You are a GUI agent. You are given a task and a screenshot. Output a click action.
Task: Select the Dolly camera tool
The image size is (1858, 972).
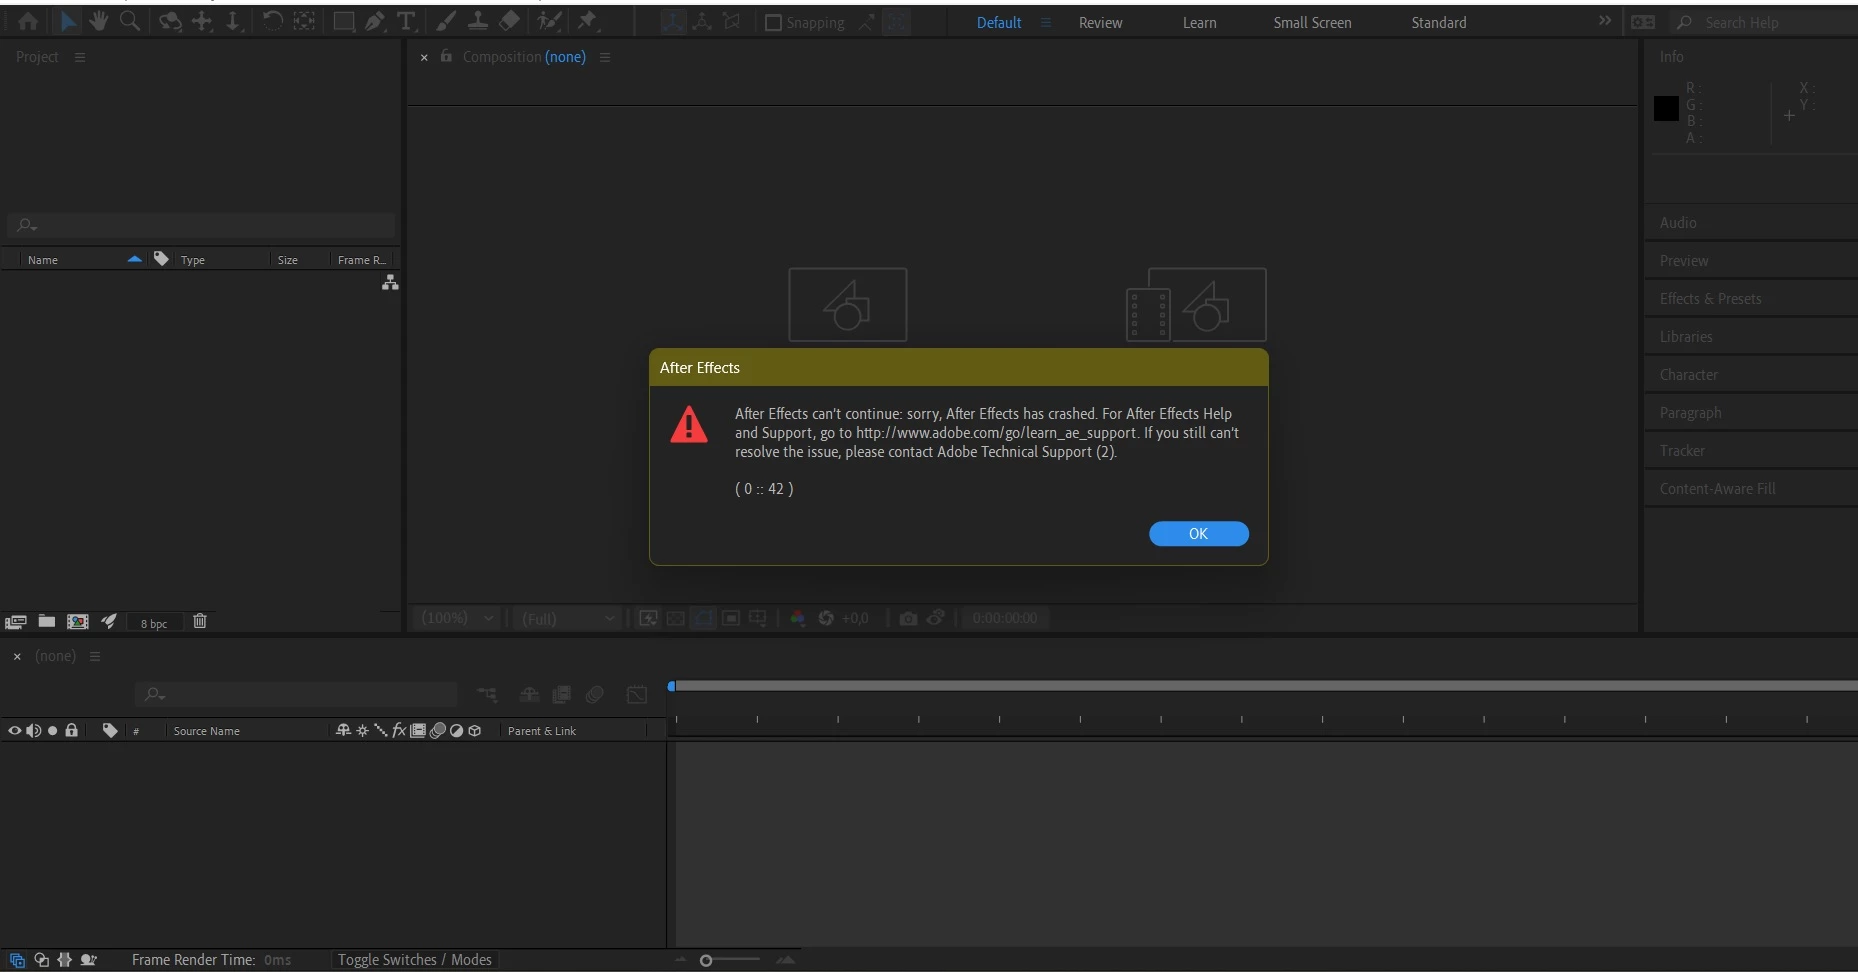233,21
